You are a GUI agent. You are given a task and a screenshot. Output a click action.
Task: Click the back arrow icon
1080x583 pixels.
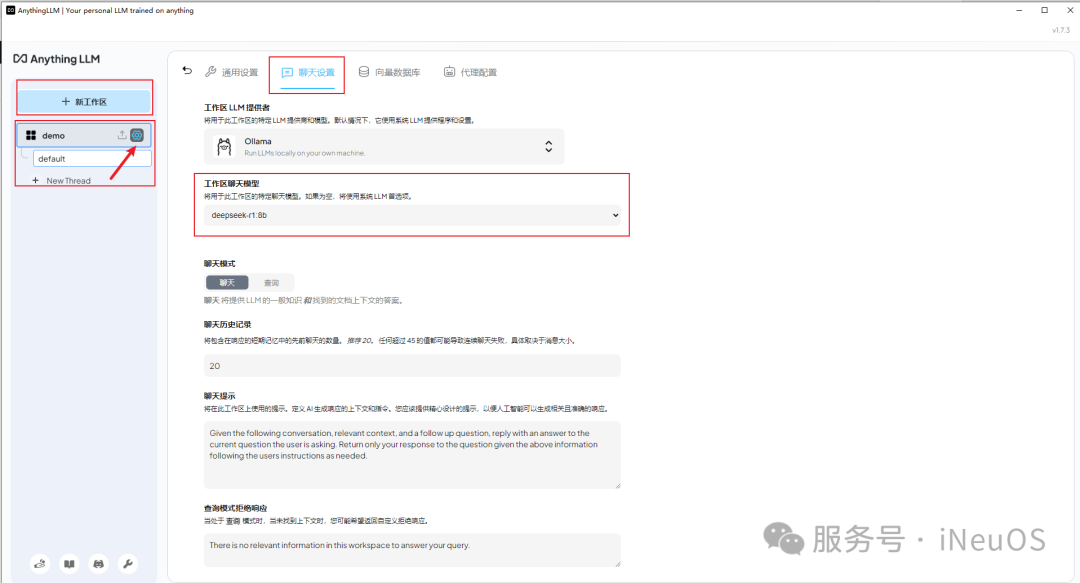pos(187,70)
